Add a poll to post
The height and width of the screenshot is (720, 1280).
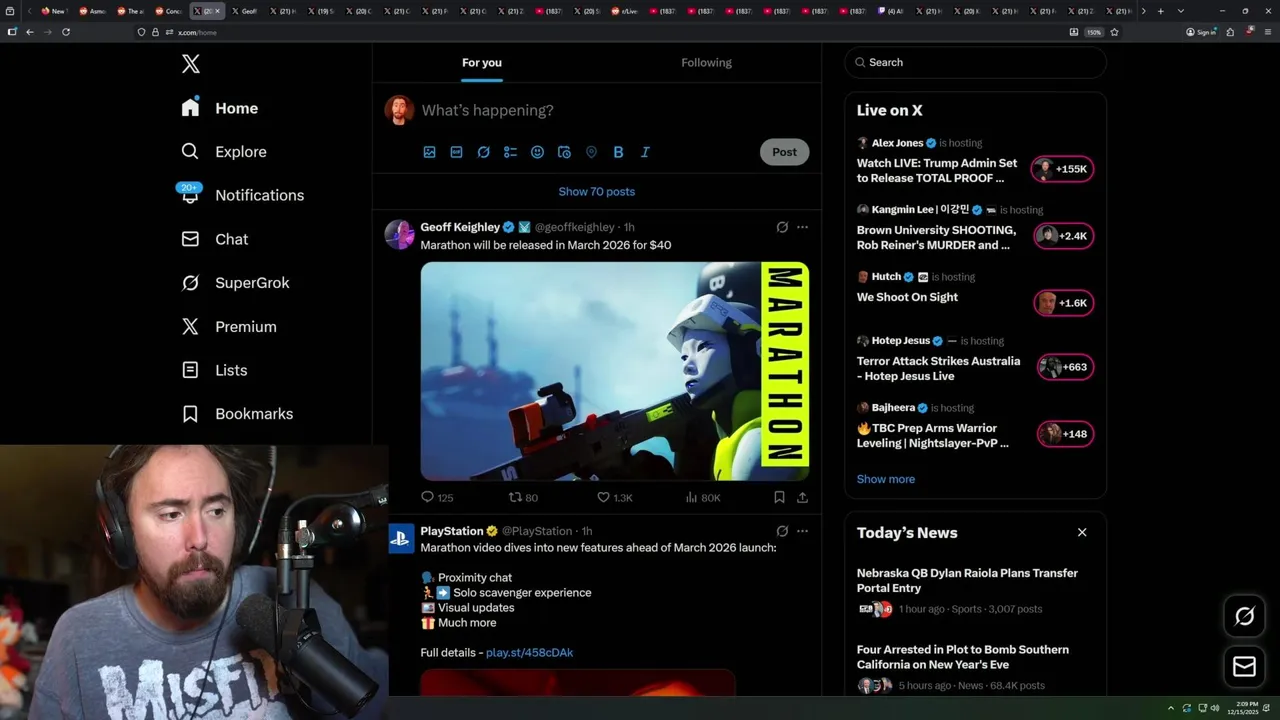(x=510, y=152)
